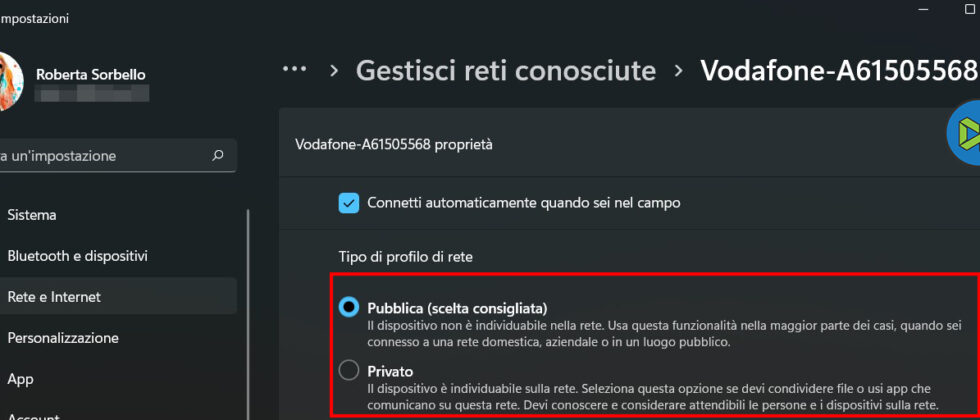Collapse the Vodafone-A61505568 proprietà section header
The height and width of the screenshot is (420, 980).
click(629, 144)
